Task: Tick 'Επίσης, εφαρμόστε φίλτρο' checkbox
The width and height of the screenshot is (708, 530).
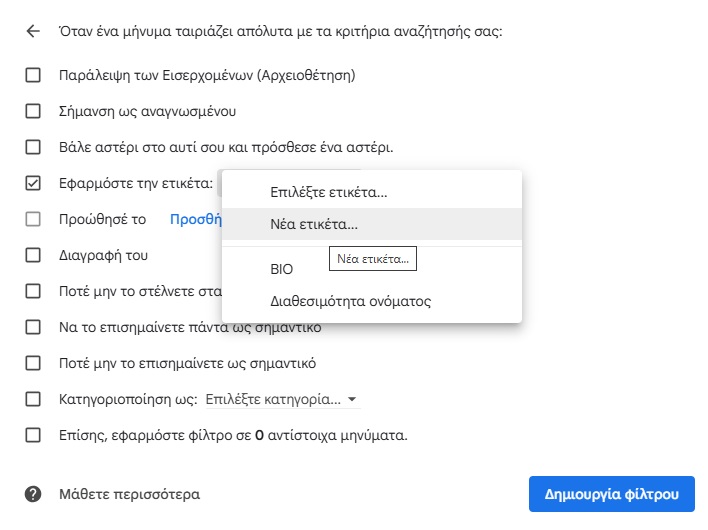Action: [x=33, y=436]
